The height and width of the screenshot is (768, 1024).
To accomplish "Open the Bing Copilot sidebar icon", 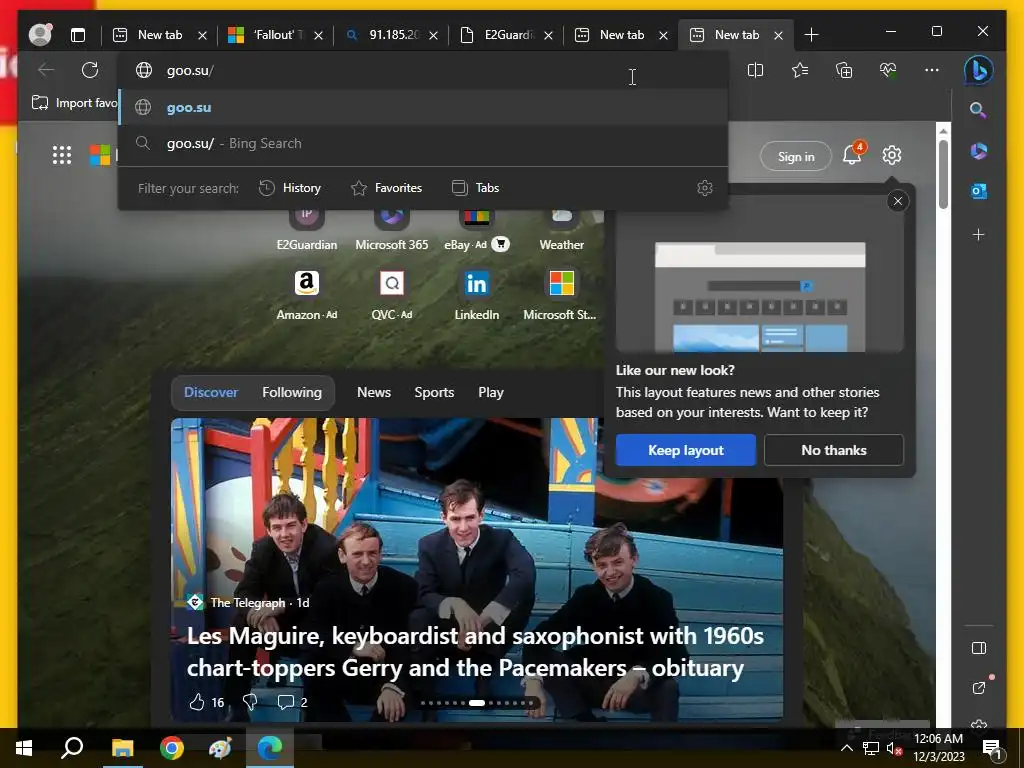I will click(978, 70).
